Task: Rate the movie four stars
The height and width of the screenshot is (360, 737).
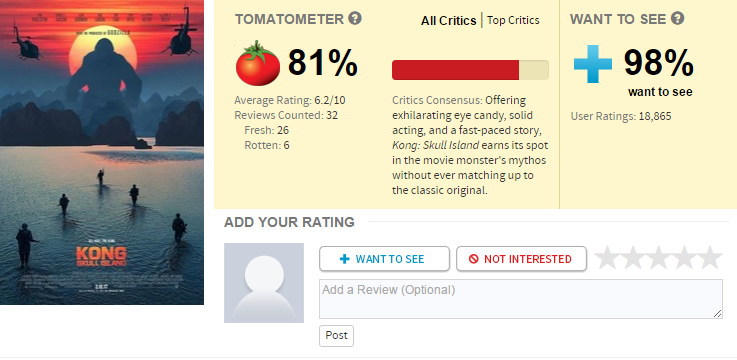Action: 684,258
